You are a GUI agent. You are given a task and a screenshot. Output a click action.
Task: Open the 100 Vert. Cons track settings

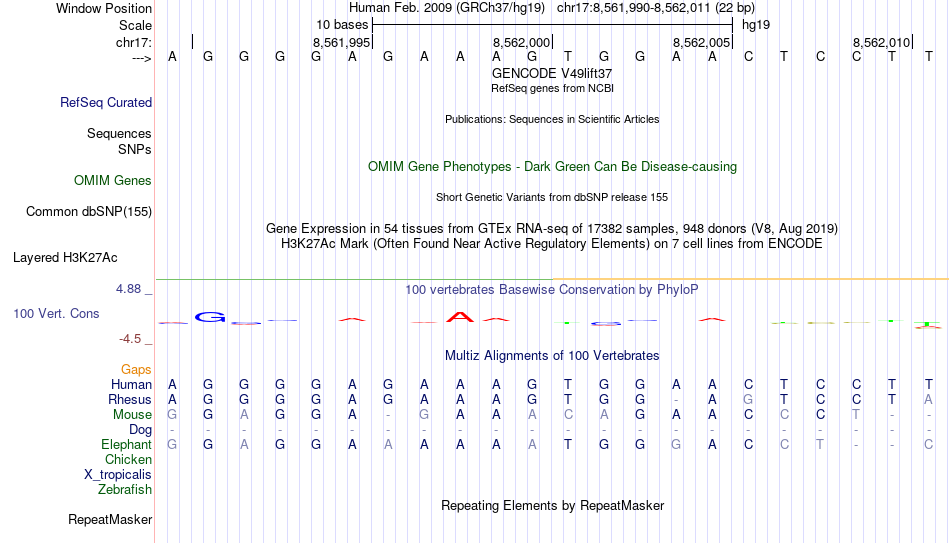pyautogui.click(x=56, y=313)
